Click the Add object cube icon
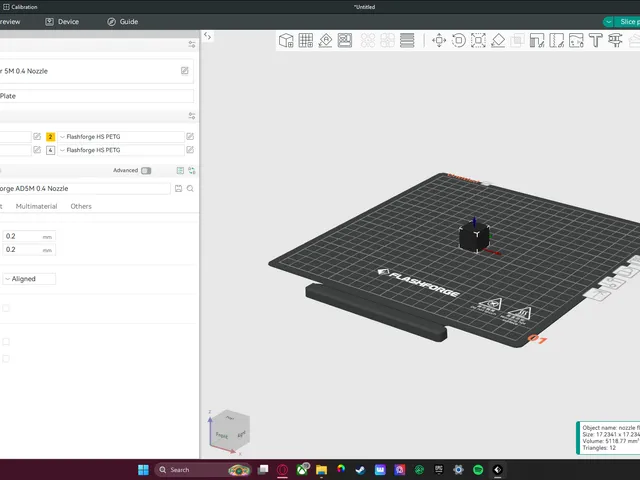 pyautogui.click(x=286, y=40)
